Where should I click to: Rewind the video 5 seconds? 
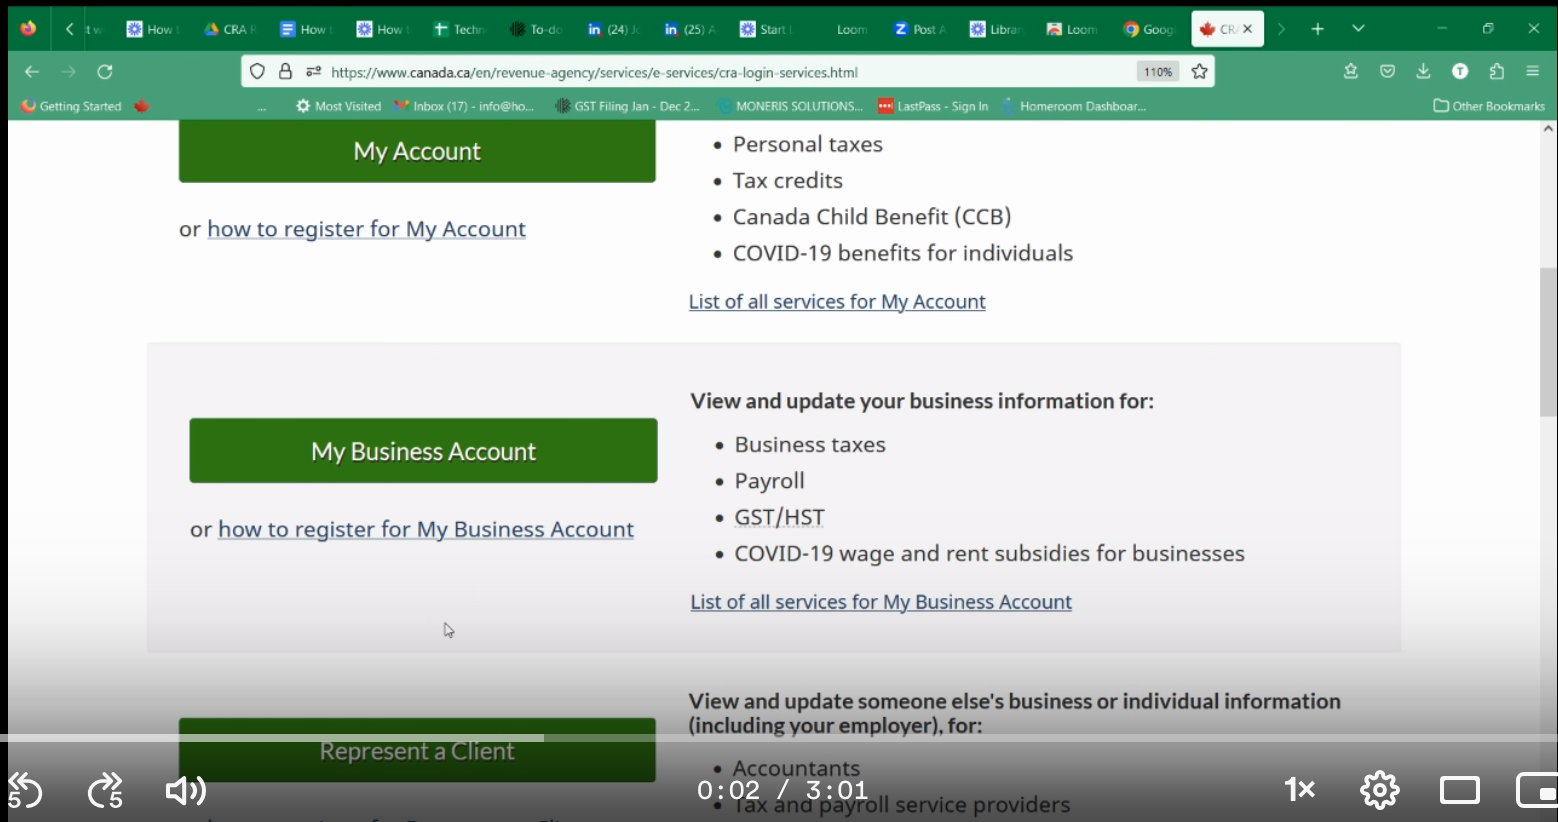tap(25, 791)
